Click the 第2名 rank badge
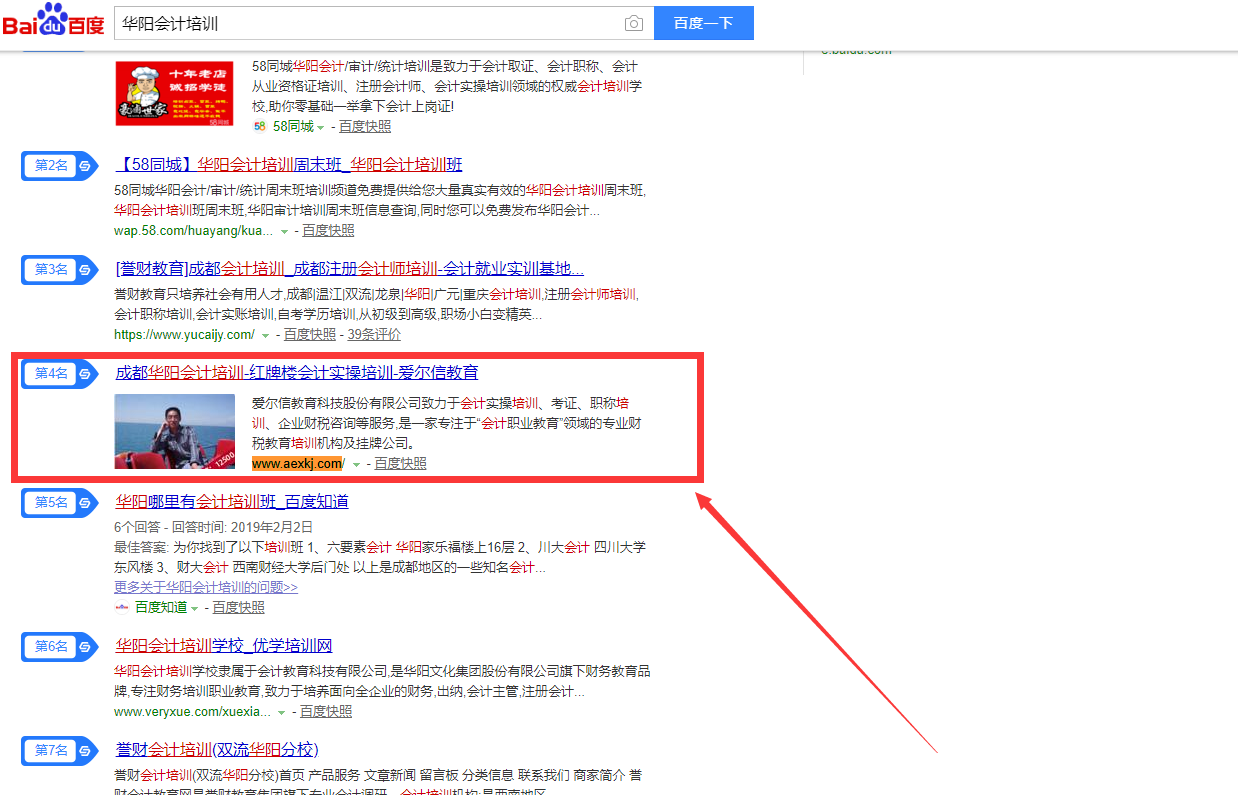Image resolution: width=1238 pixels, height=795 pixels. click(x=60, y=165)
